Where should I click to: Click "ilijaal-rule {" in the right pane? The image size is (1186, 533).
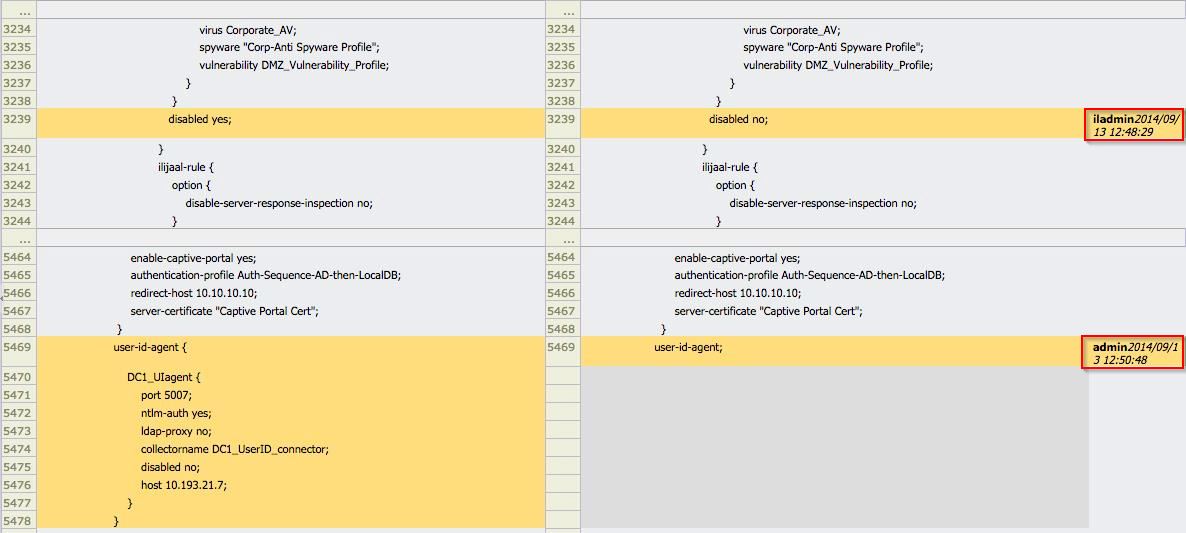tap(729, 167)
